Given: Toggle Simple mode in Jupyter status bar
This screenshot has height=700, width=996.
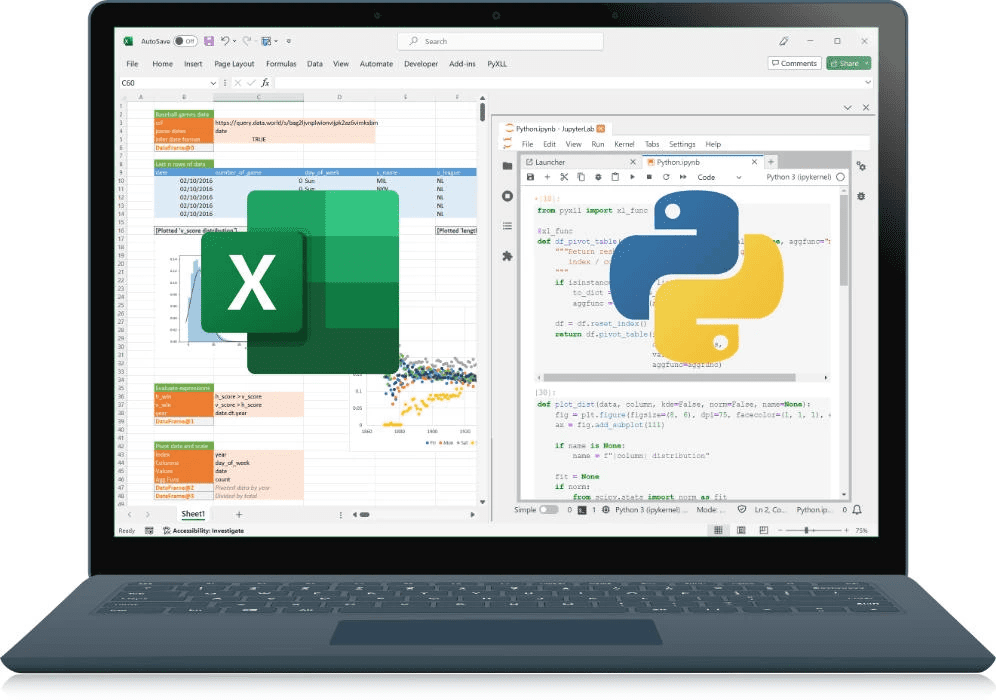Looking at the screenshot, I should (549, 510).
